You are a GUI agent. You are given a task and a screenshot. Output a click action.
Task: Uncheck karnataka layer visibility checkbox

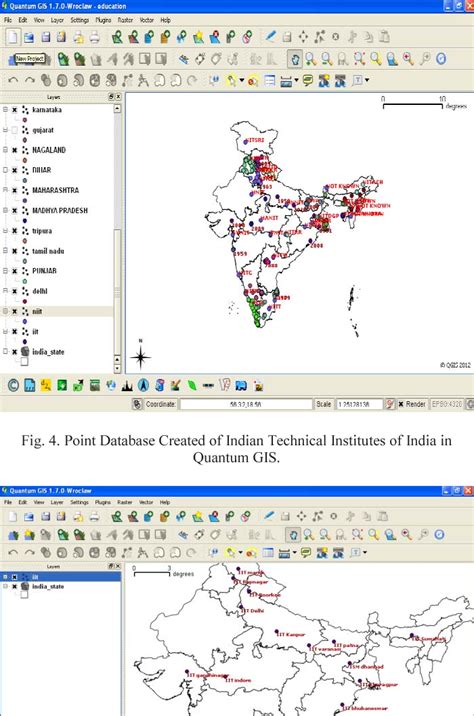click(15, 110)
